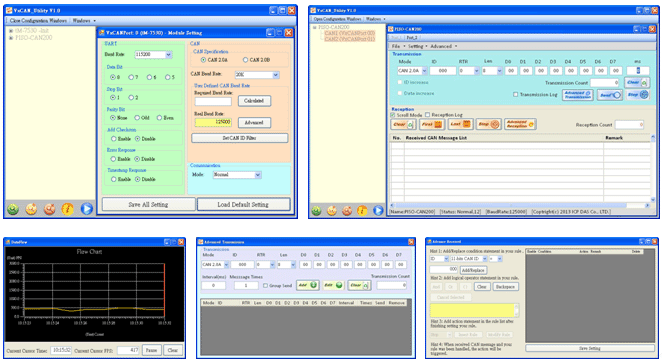
Task: Click the Advanced Transmission icon button
Action: (577, 95)
